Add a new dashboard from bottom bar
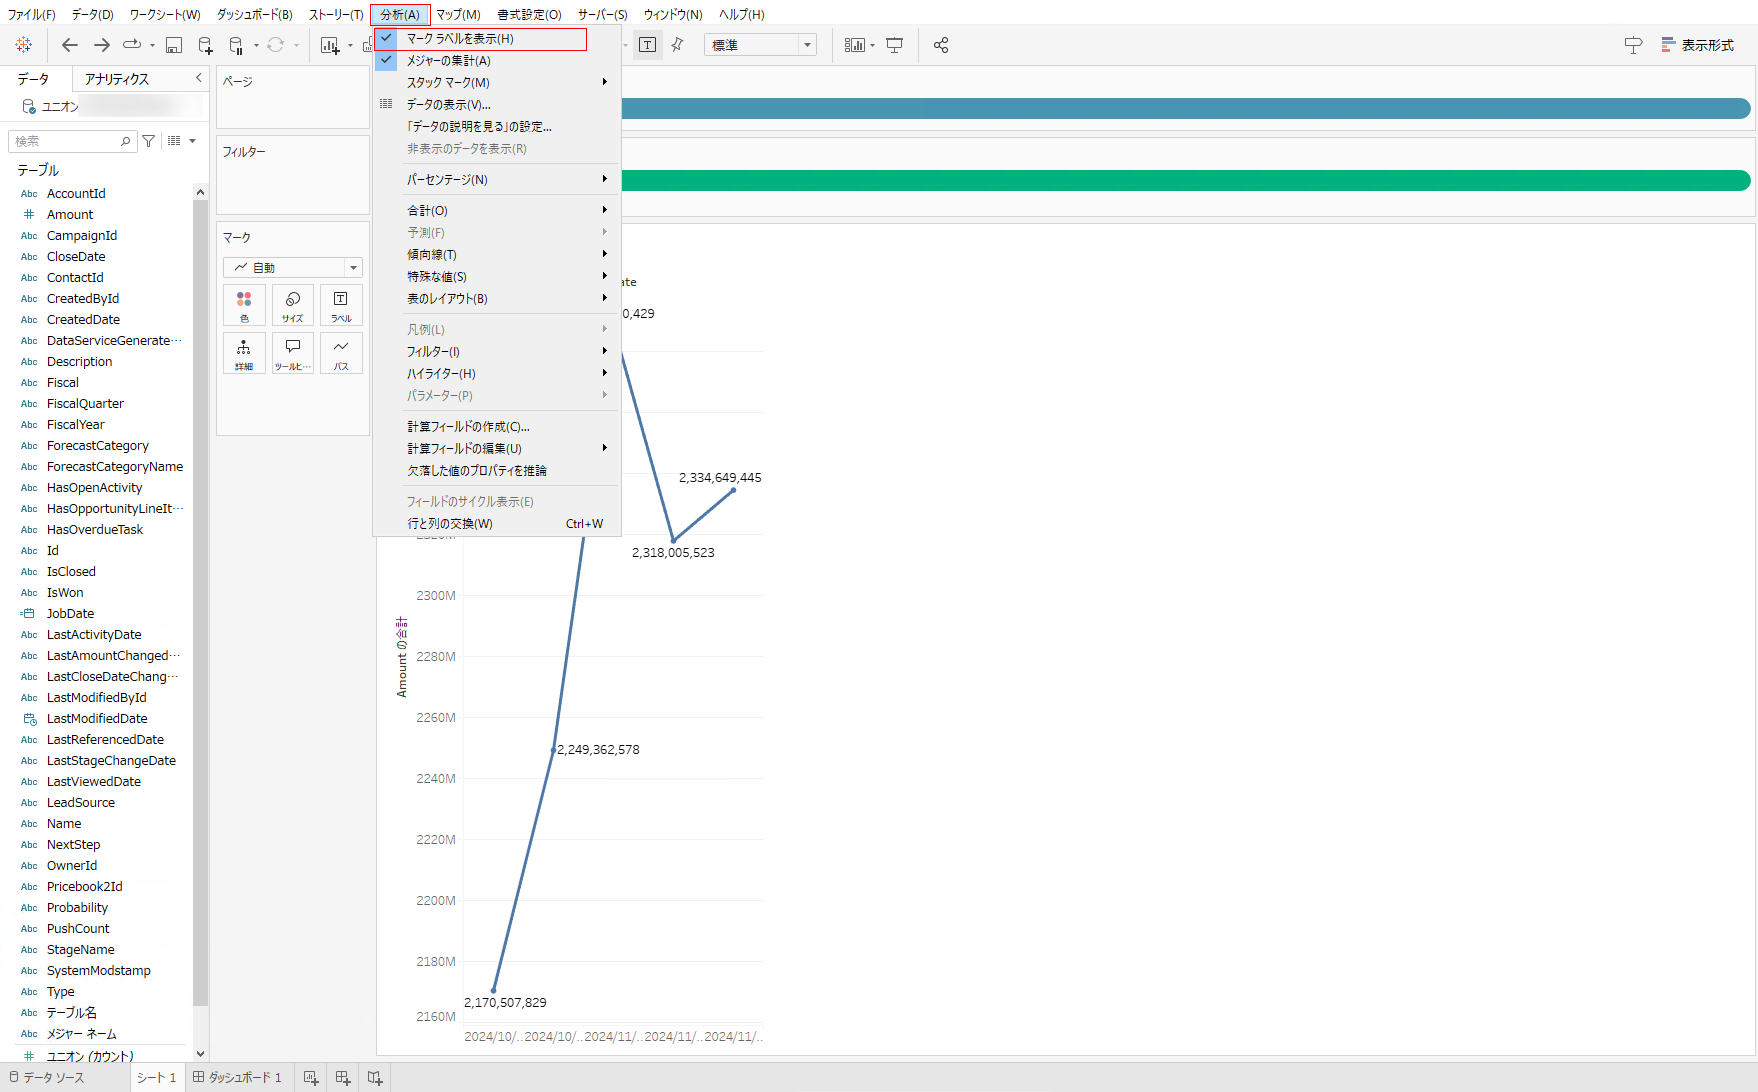 [343, 1077]
